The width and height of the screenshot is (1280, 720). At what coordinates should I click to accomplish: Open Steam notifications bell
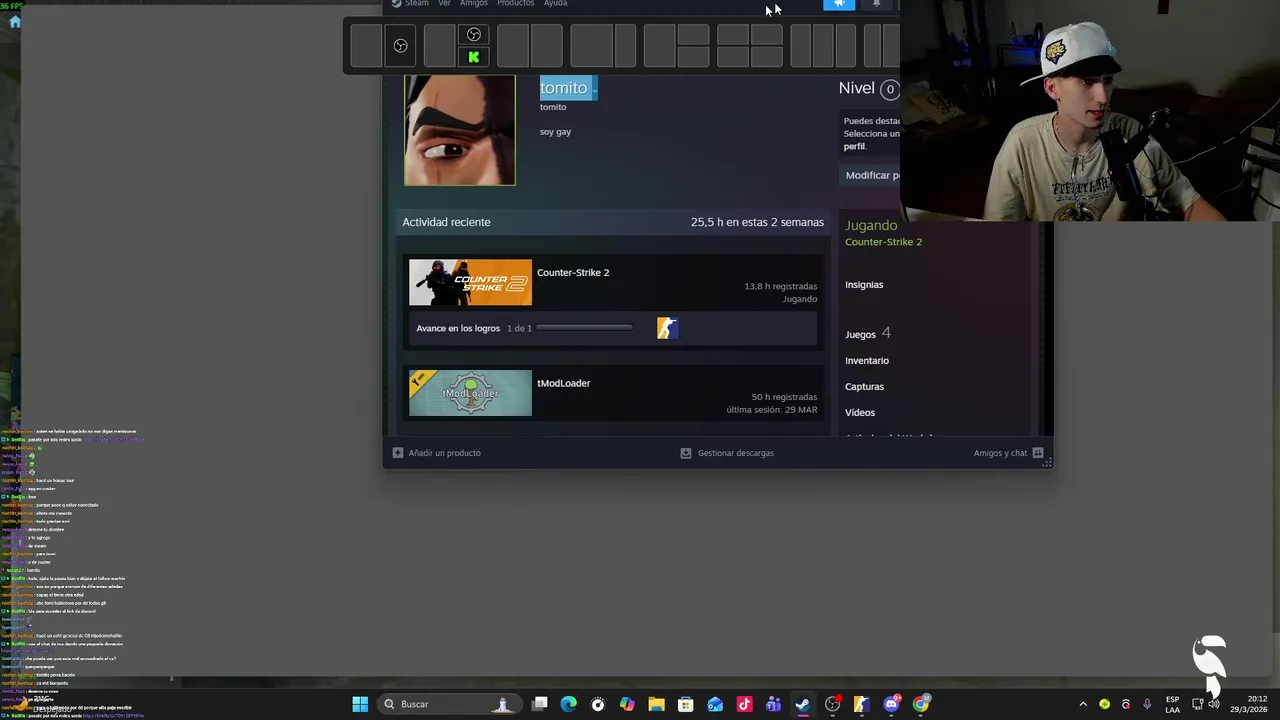(x=876, y=4)
